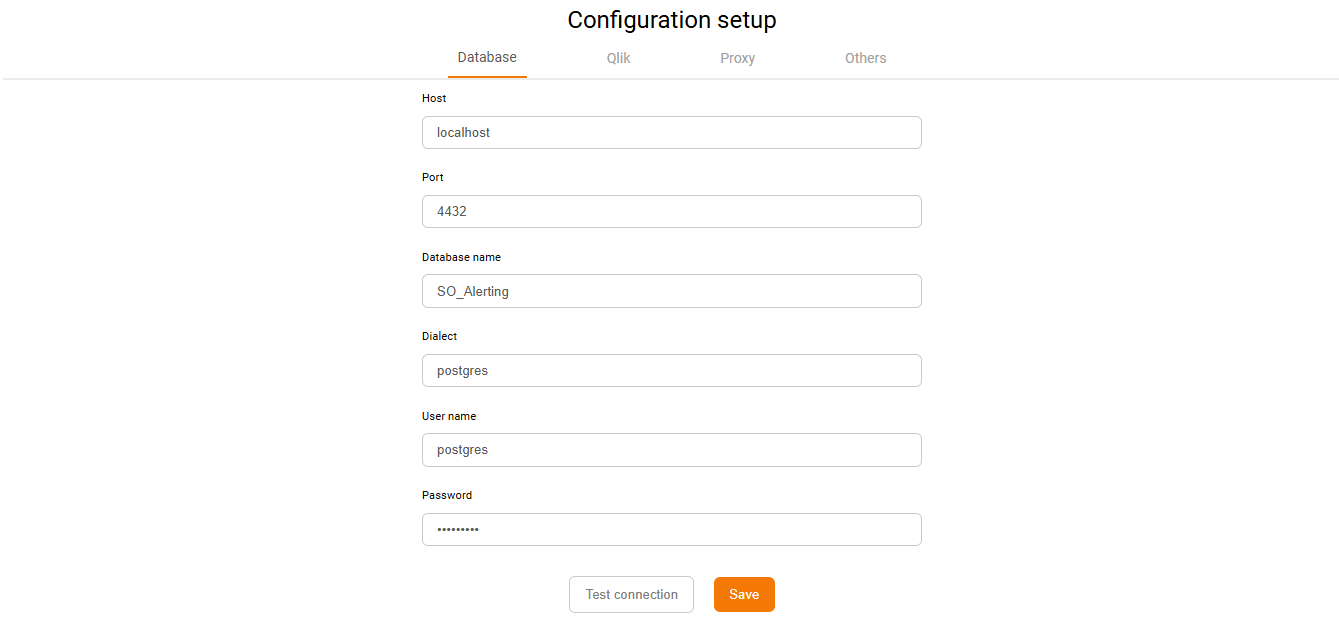This screenshot has width=1339, height=619.
Task: Click the Port label text
Action: click(433, 177)
